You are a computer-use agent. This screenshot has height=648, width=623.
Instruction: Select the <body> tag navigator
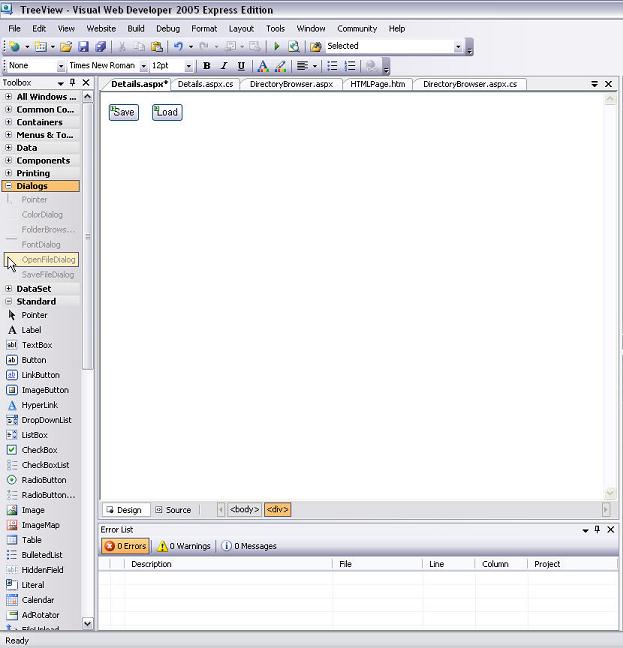coord(244,510)
